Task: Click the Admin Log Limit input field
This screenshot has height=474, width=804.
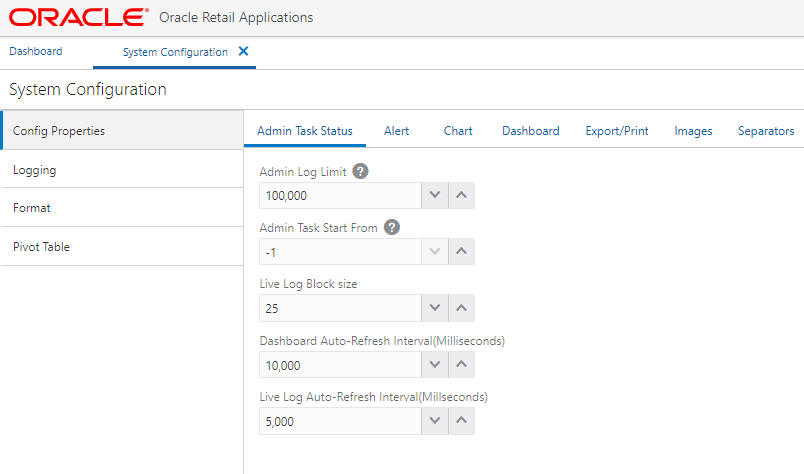Action: [339, 196]
